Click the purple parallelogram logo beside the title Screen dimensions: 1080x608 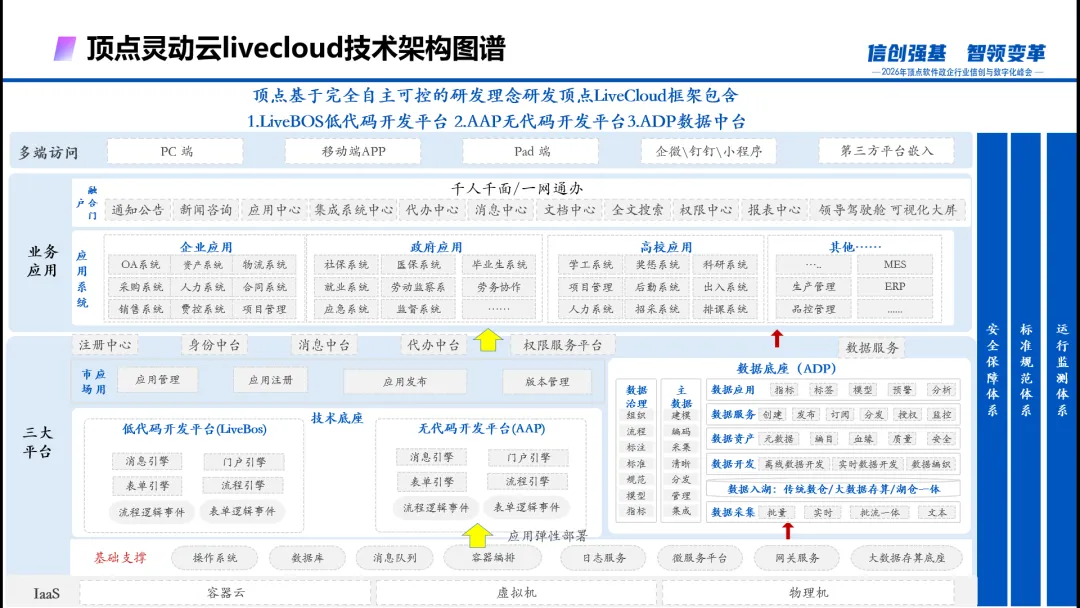coord(65,48)
